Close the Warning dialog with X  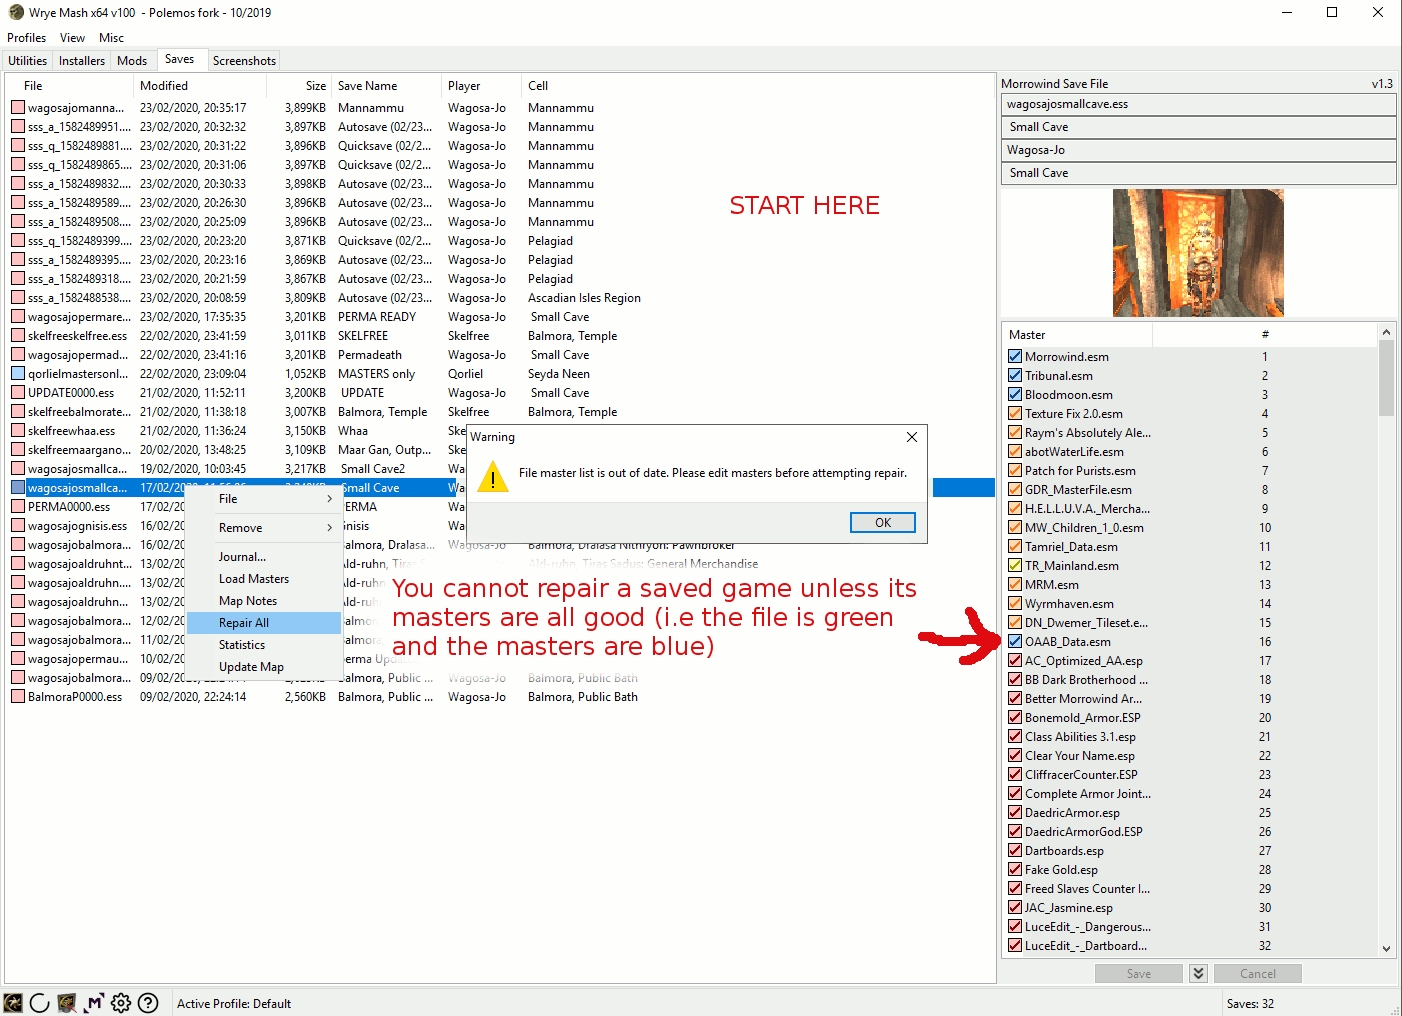911,437
